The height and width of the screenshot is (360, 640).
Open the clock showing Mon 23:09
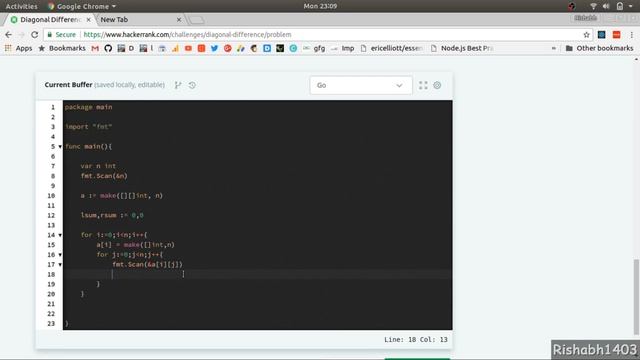tap(320, 6)
